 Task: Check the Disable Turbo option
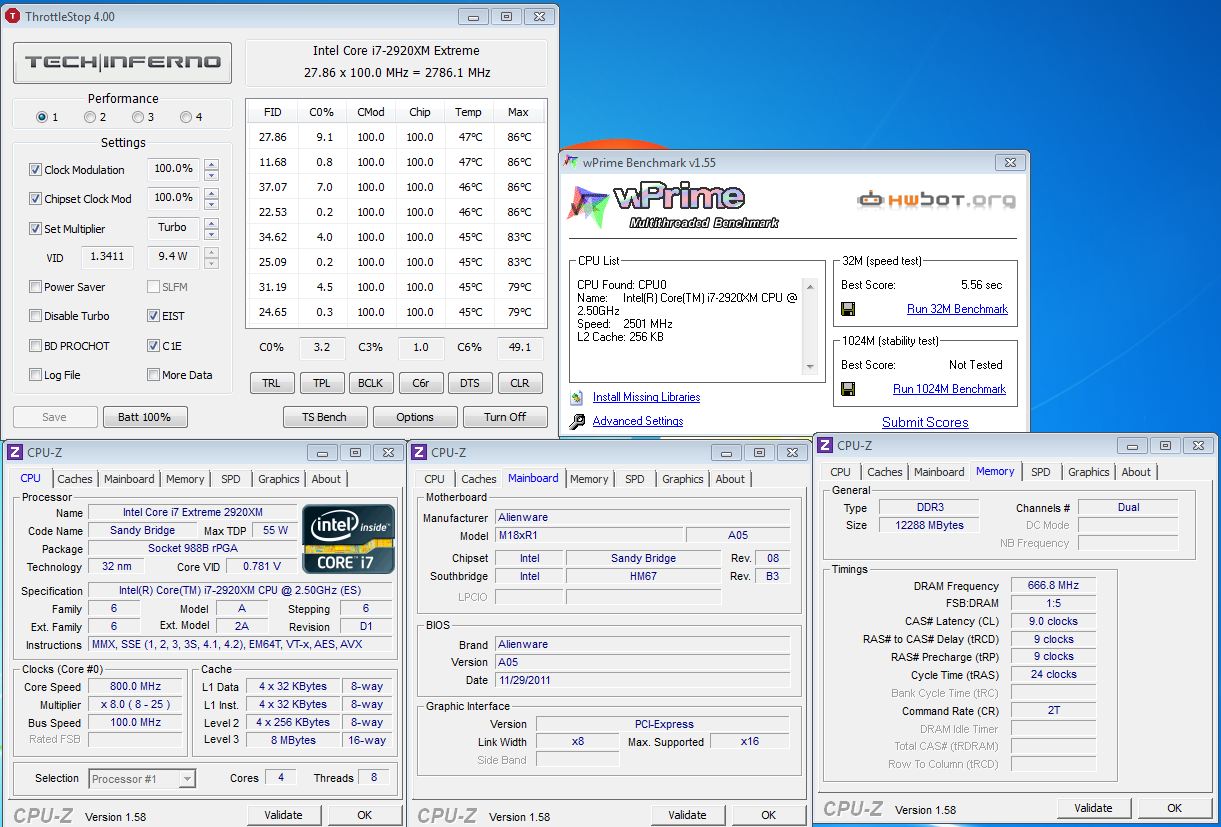[x=35, y=316]
